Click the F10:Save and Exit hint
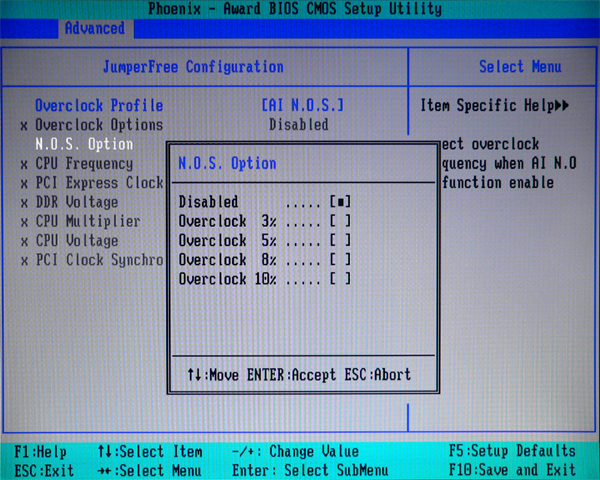 click(x=512, y=470)
